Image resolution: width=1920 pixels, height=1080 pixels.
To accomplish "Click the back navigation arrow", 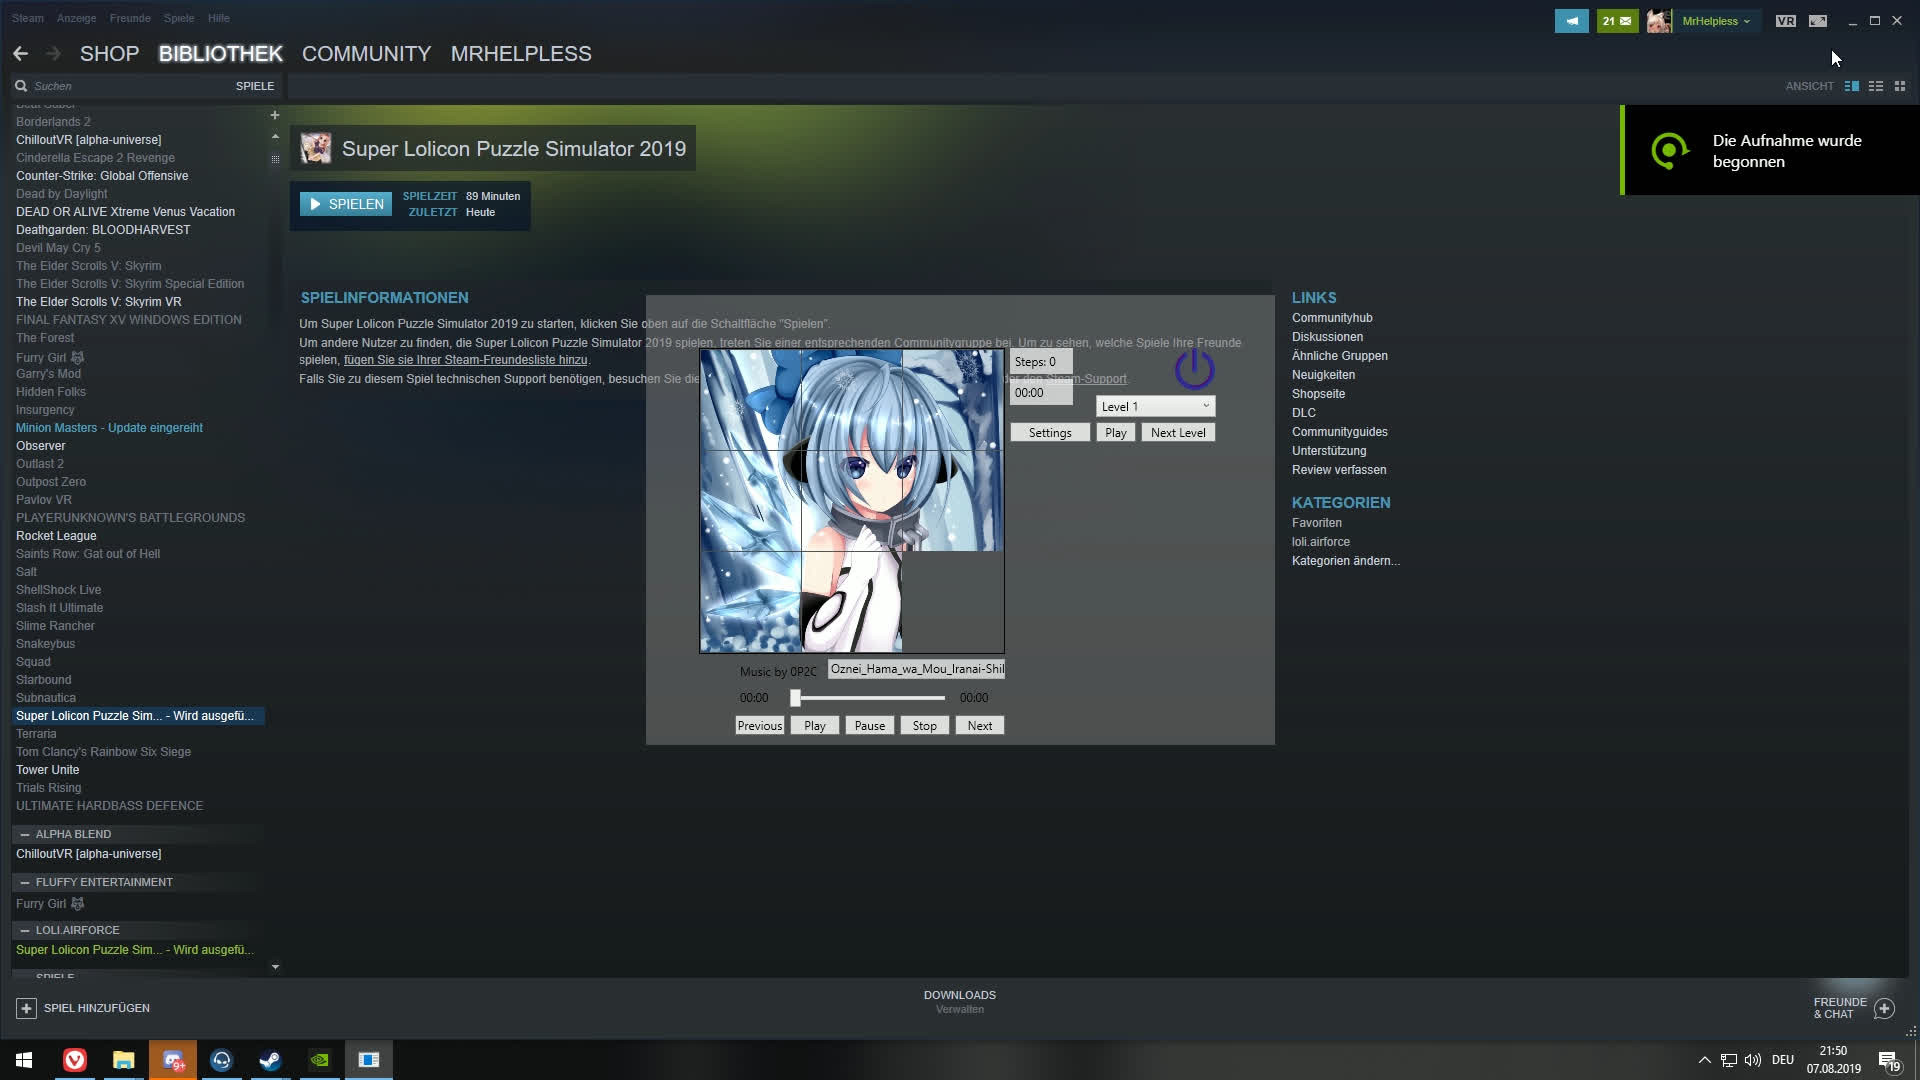I will (21, 54).
